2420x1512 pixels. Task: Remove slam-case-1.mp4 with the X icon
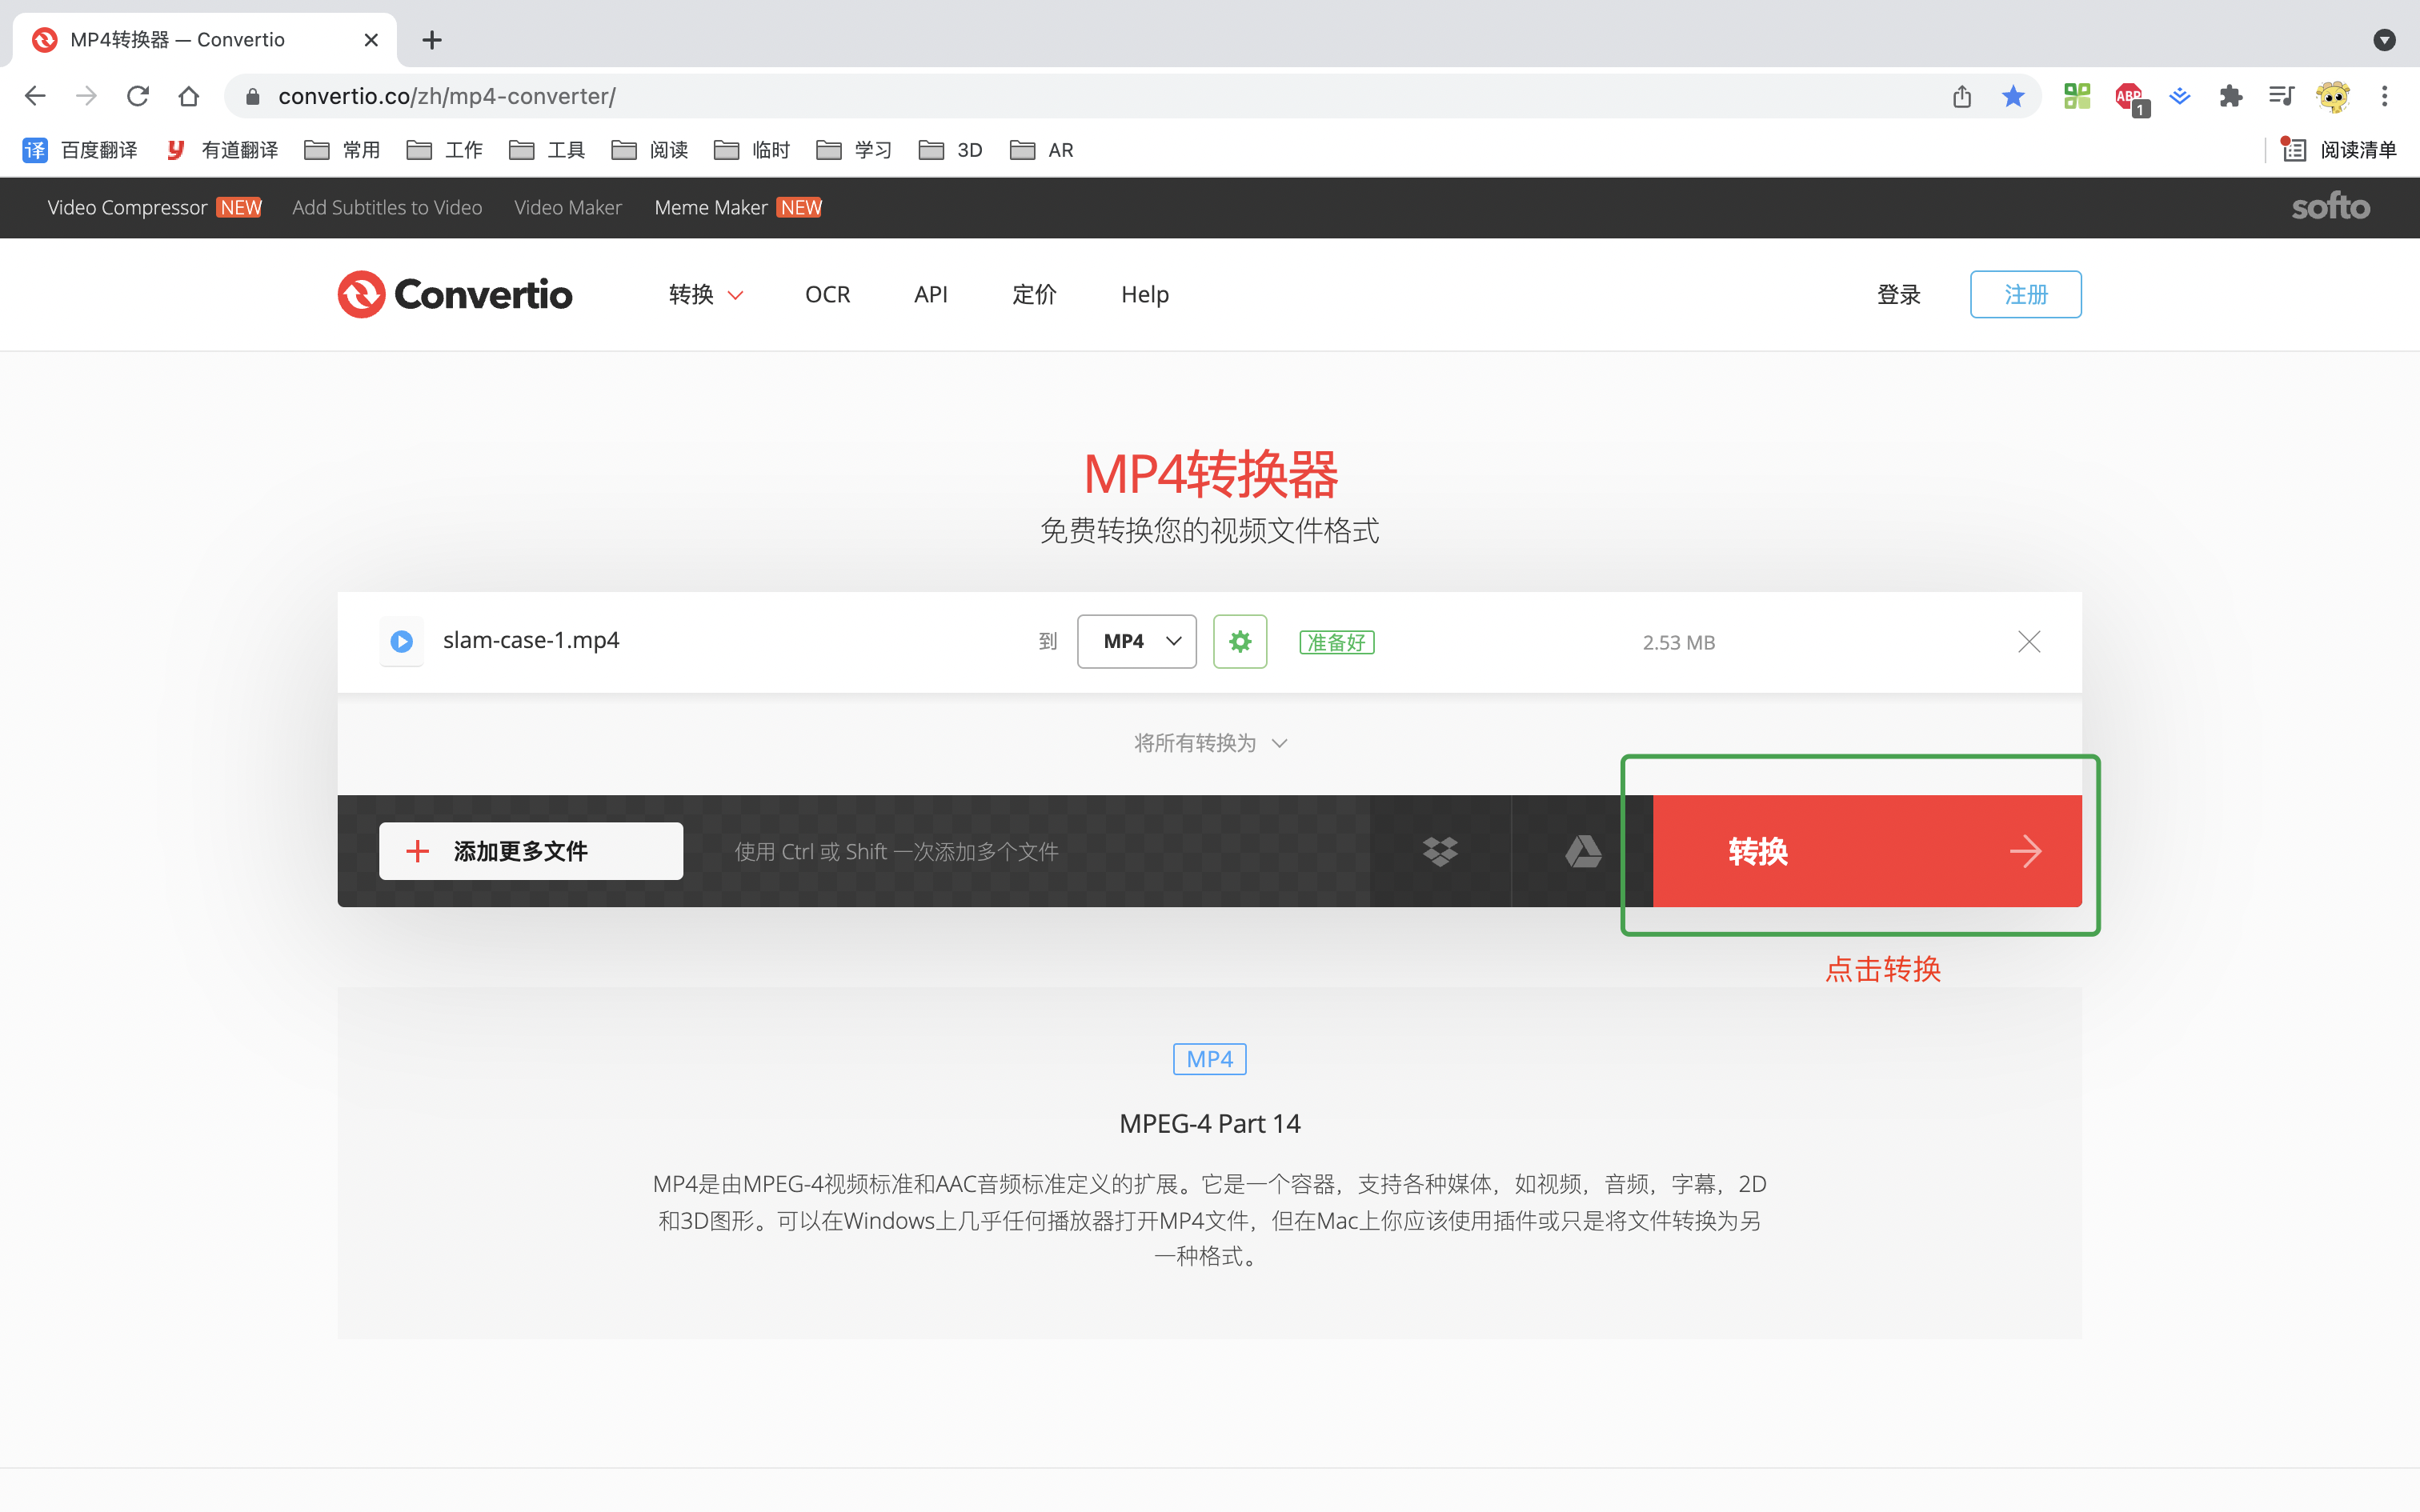[2028, 641]
